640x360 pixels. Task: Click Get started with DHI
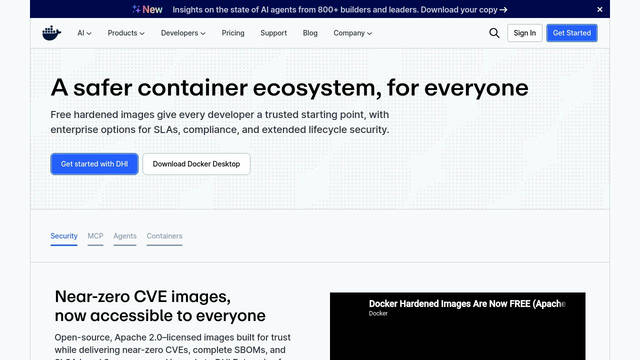[94, 164]
